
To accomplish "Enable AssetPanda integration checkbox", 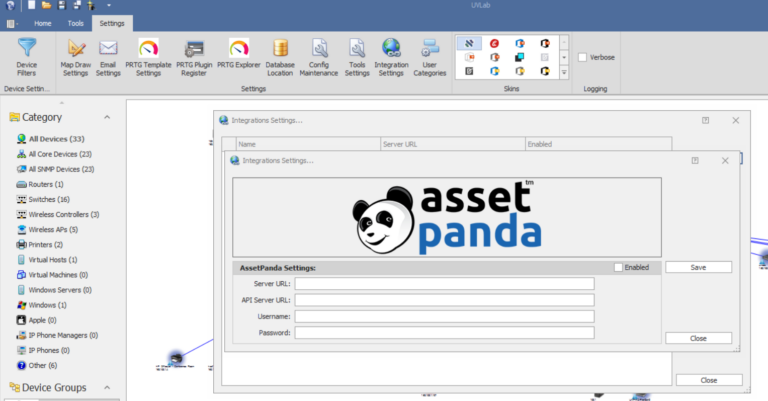I will [618, 267].
